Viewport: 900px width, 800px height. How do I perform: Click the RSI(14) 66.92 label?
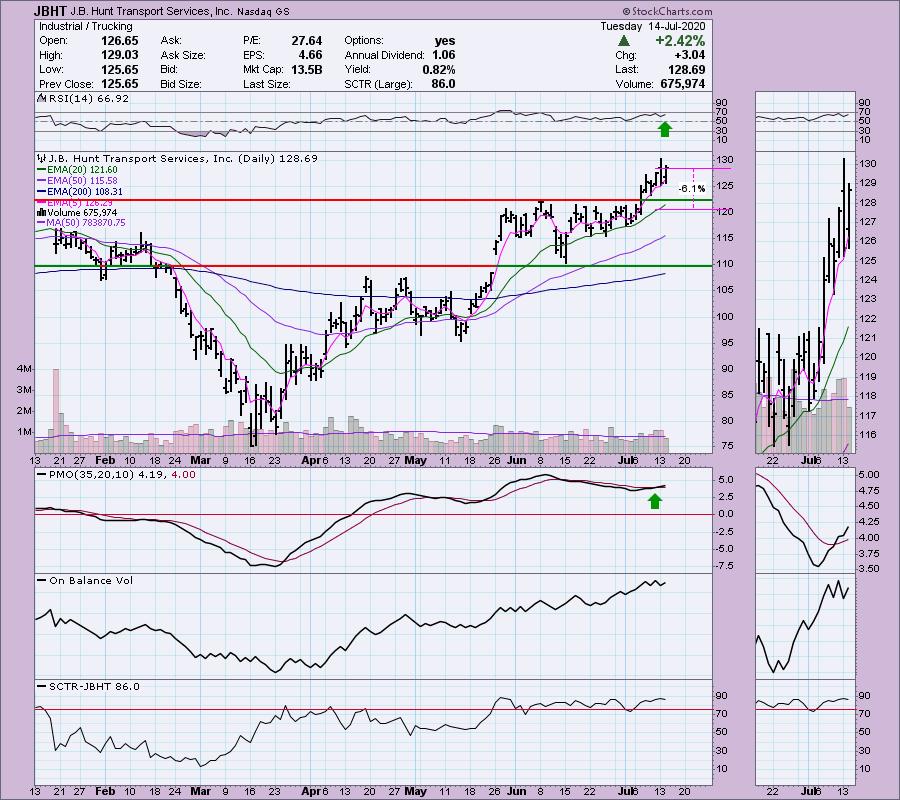(83, 99)
